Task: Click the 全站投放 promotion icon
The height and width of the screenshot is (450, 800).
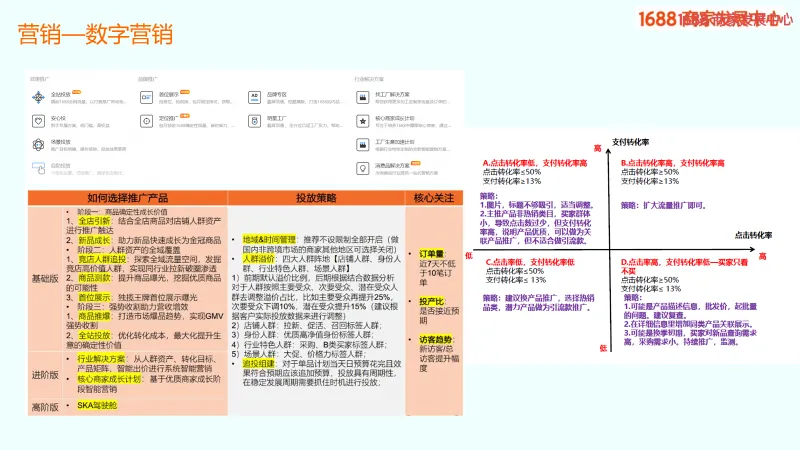Action: (38, 97)
